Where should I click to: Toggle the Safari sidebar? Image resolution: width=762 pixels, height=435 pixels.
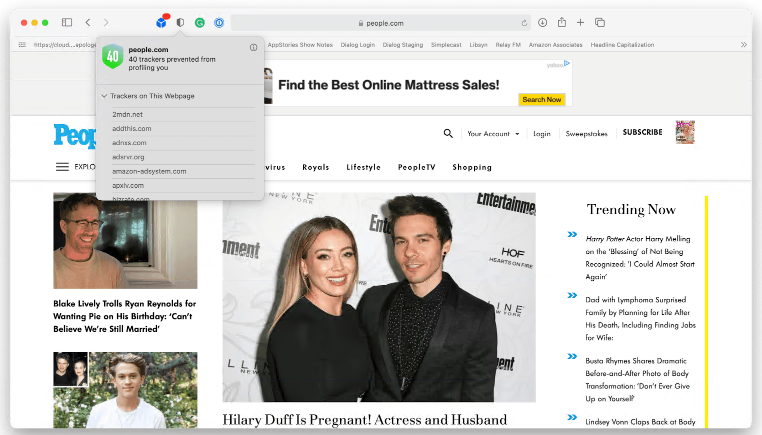67,22
